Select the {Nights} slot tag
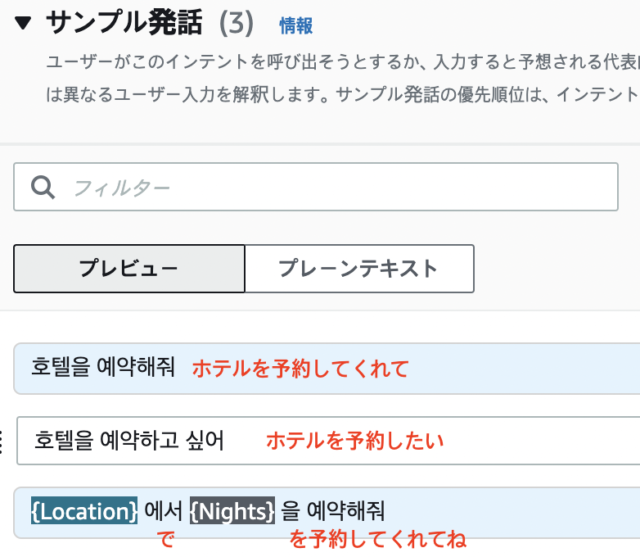640x557 pixels. (232, 511)
